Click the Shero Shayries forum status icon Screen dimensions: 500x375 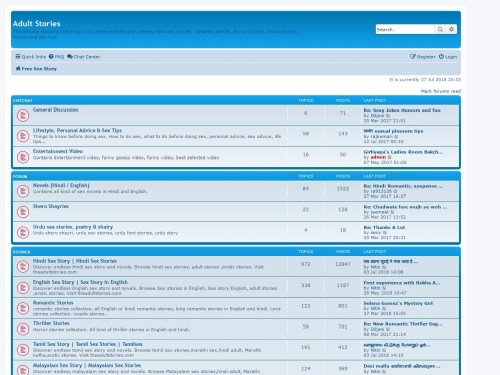pyautogui.click(x=23, y=212)
